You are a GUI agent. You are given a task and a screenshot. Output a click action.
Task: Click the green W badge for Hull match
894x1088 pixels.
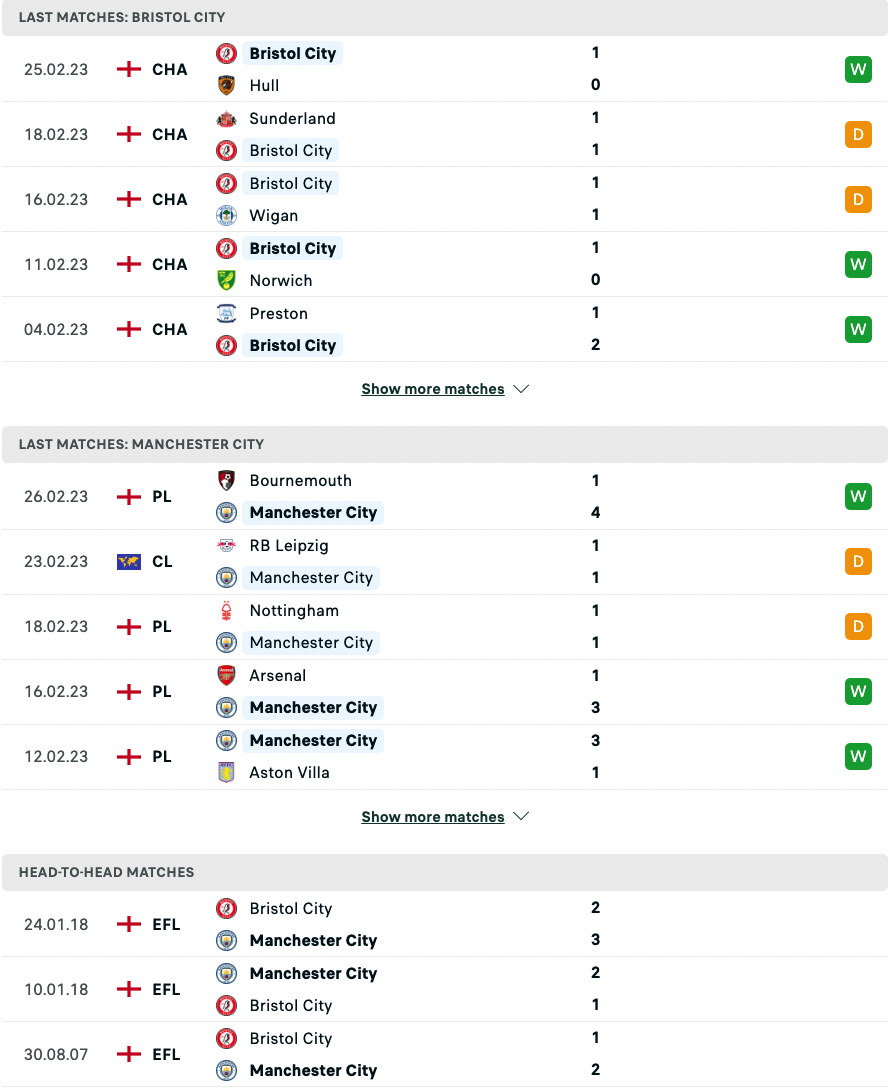pyautogui.click(x=858, y=69)
